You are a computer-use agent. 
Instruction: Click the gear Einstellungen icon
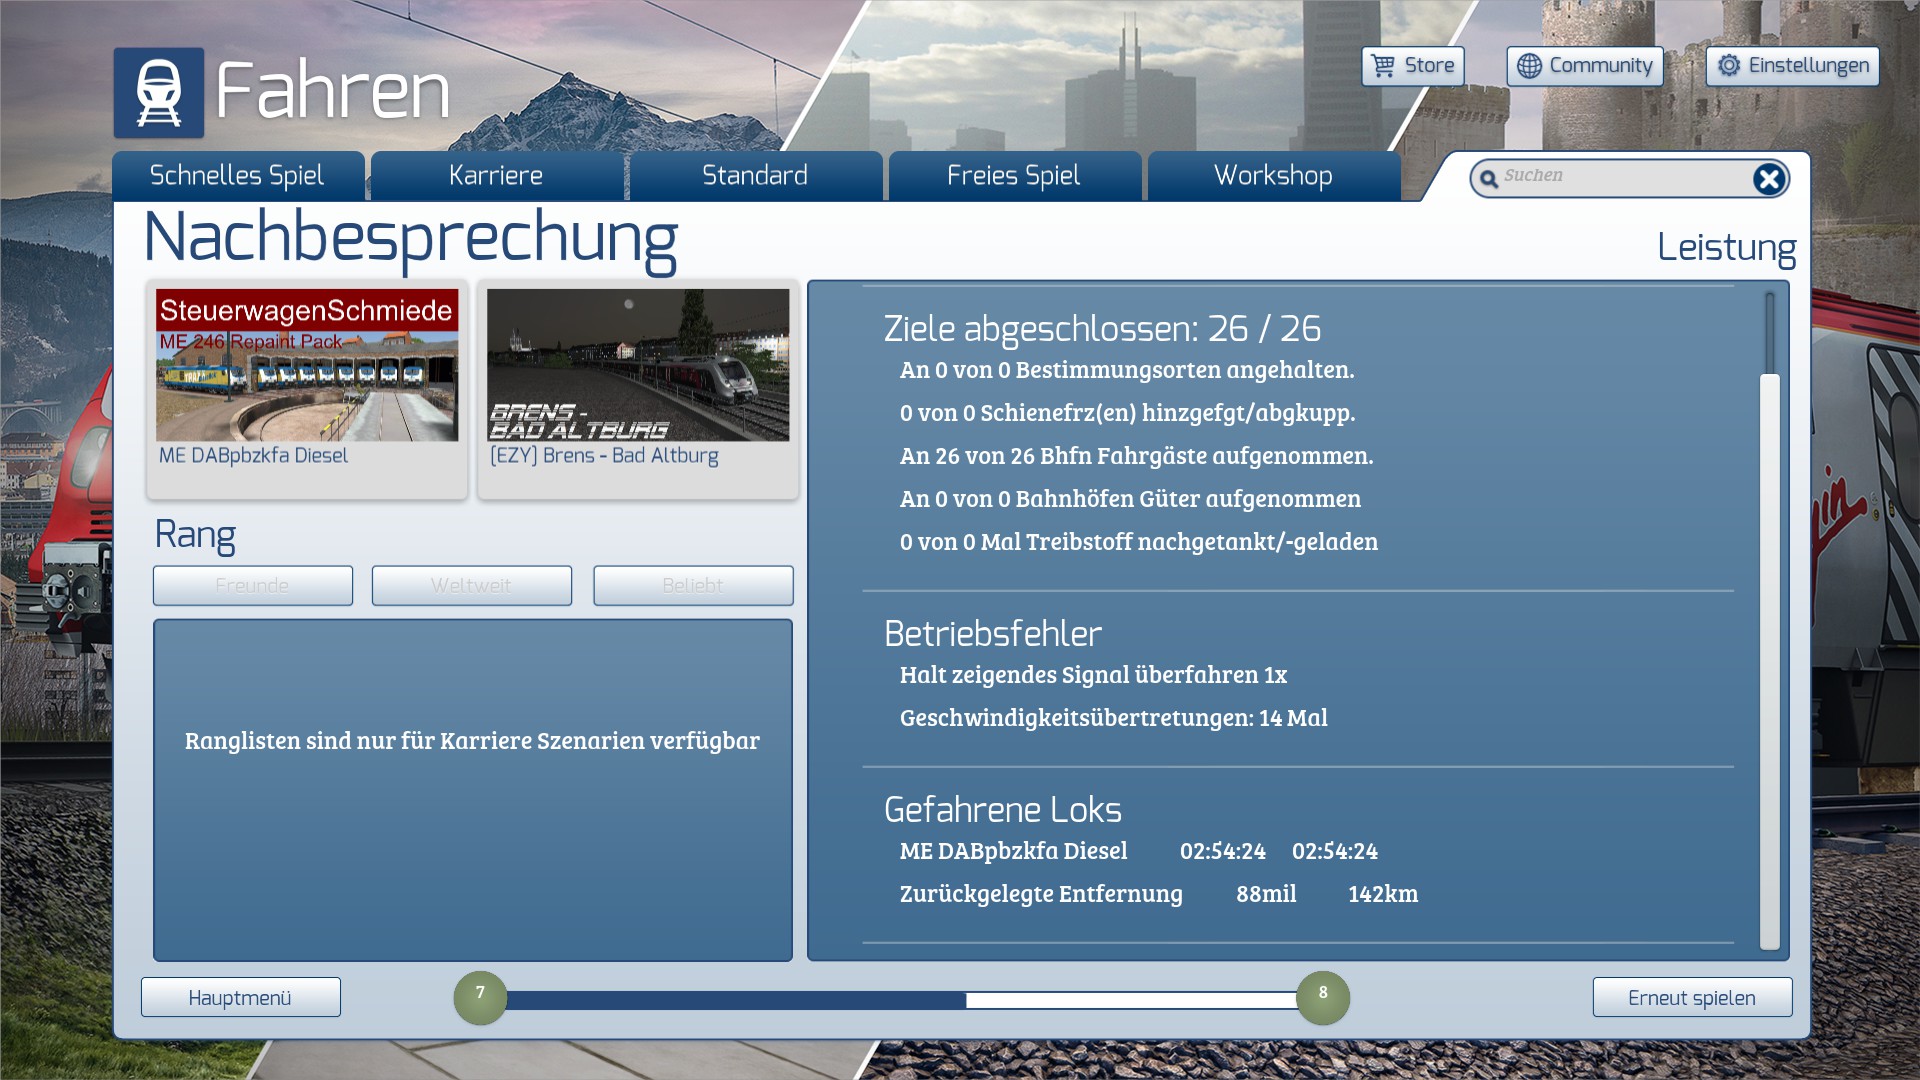pyautogui.click(x=1728, y=66)
